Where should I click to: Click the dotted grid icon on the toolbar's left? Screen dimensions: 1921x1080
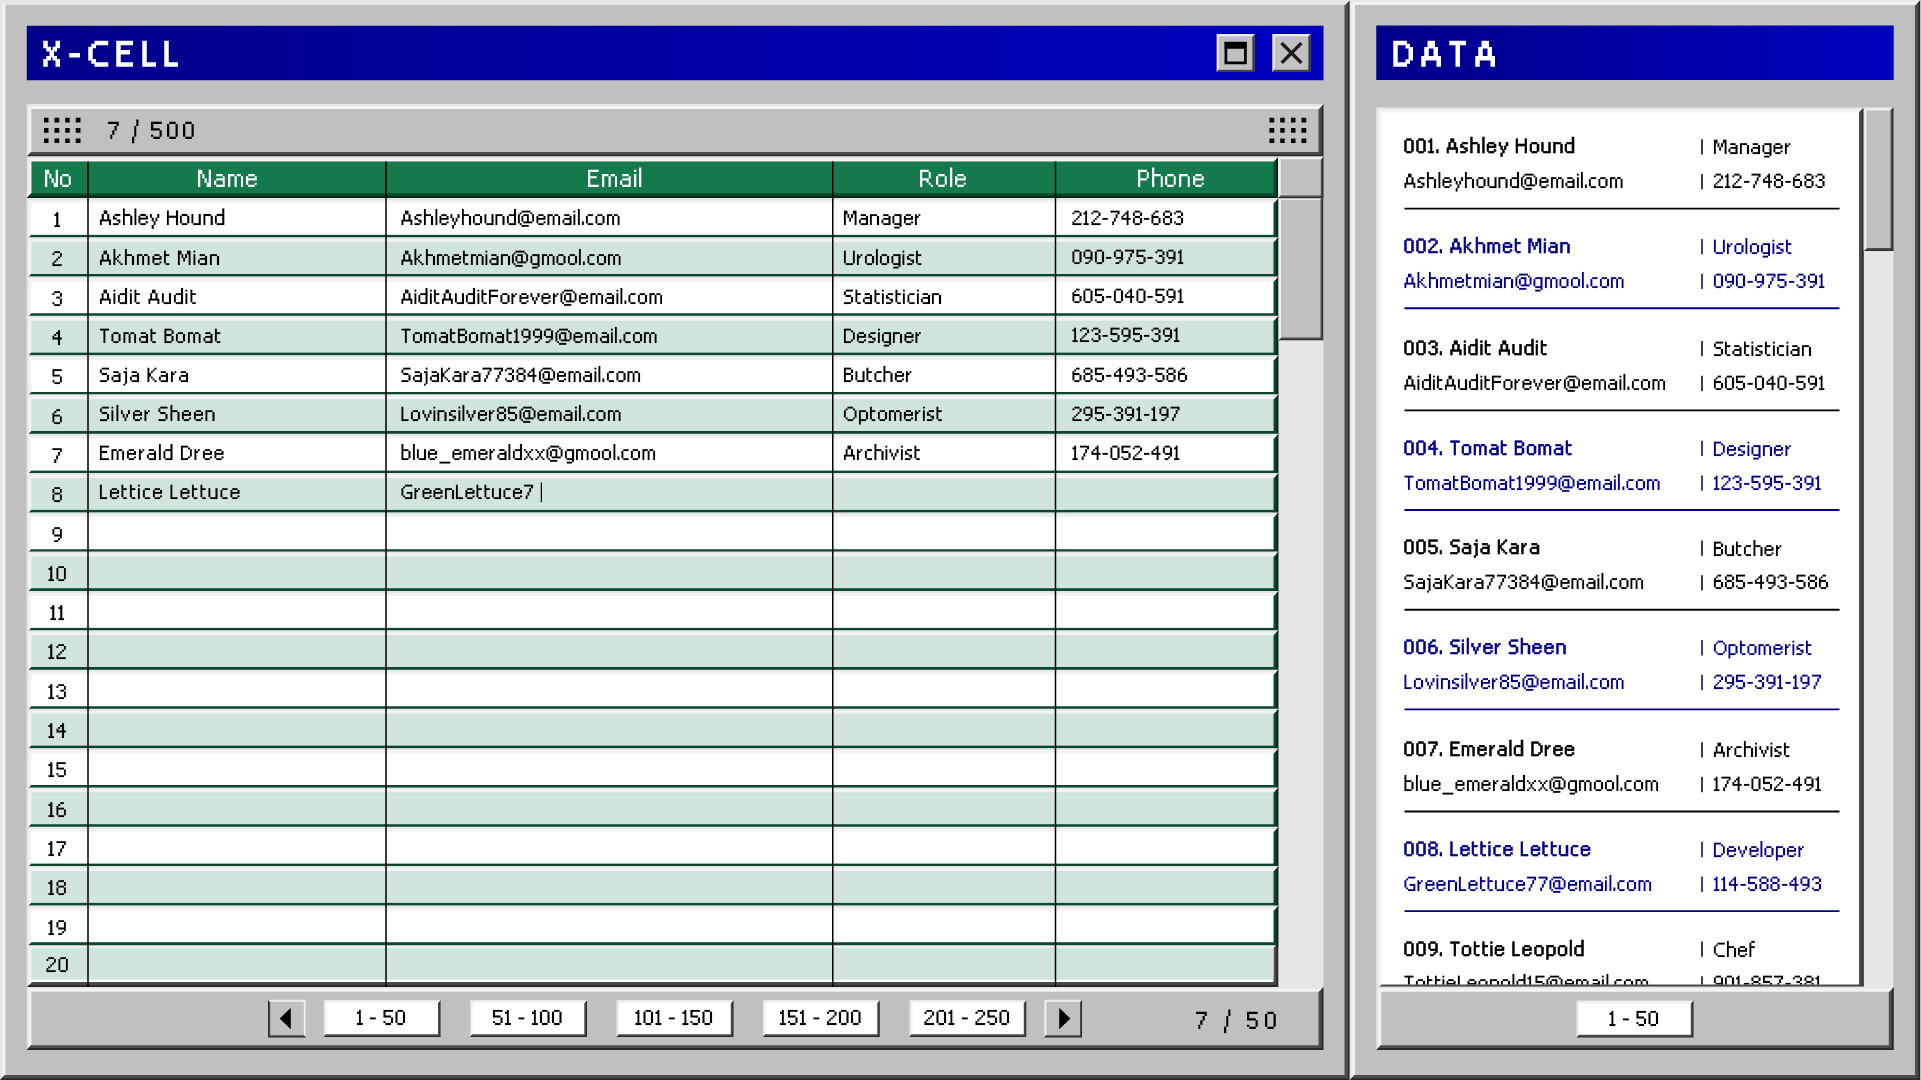pyautogui.click(x=62, y=129)
